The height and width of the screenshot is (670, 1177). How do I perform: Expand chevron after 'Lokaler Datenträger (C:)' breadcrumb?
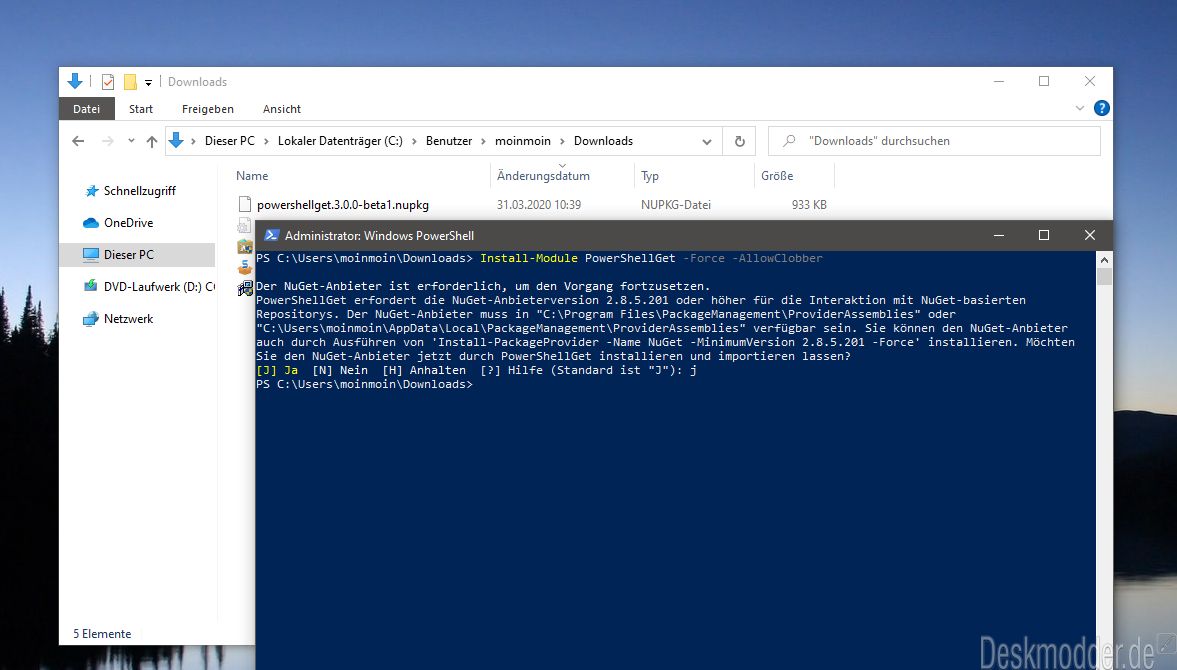coord(414,141)
